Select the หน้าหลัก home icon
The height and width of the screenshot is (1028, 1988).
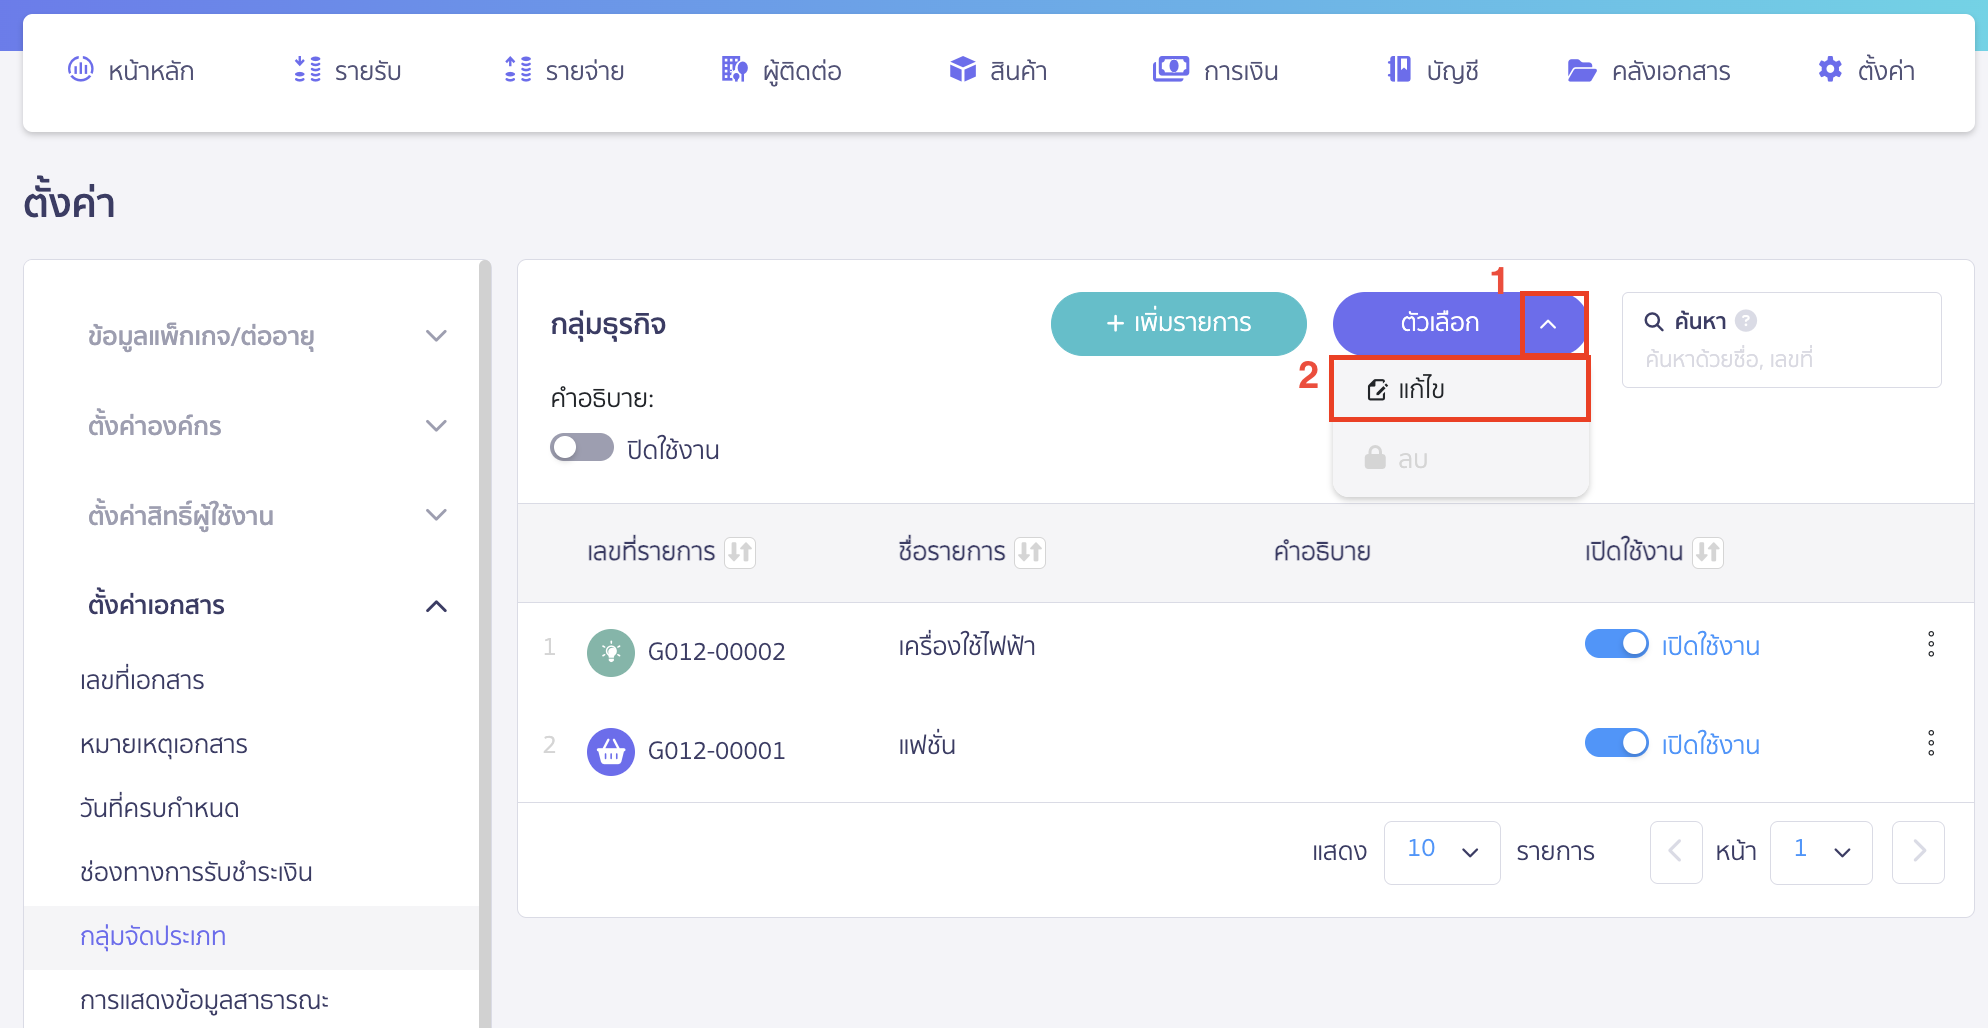[82, 70]
